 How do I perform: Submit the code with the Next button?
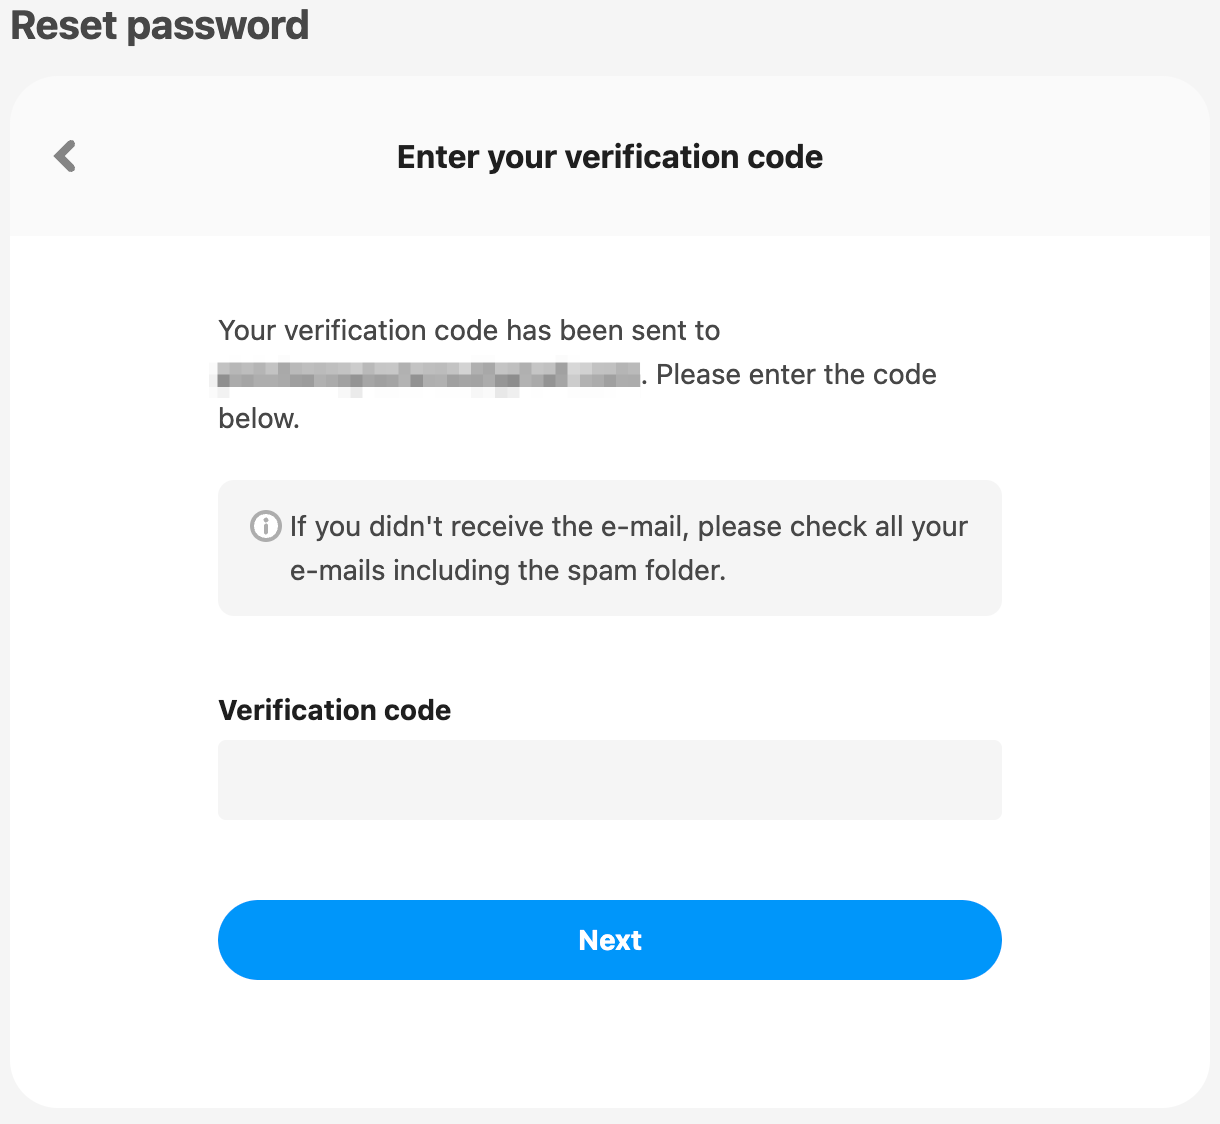(610, 940)
